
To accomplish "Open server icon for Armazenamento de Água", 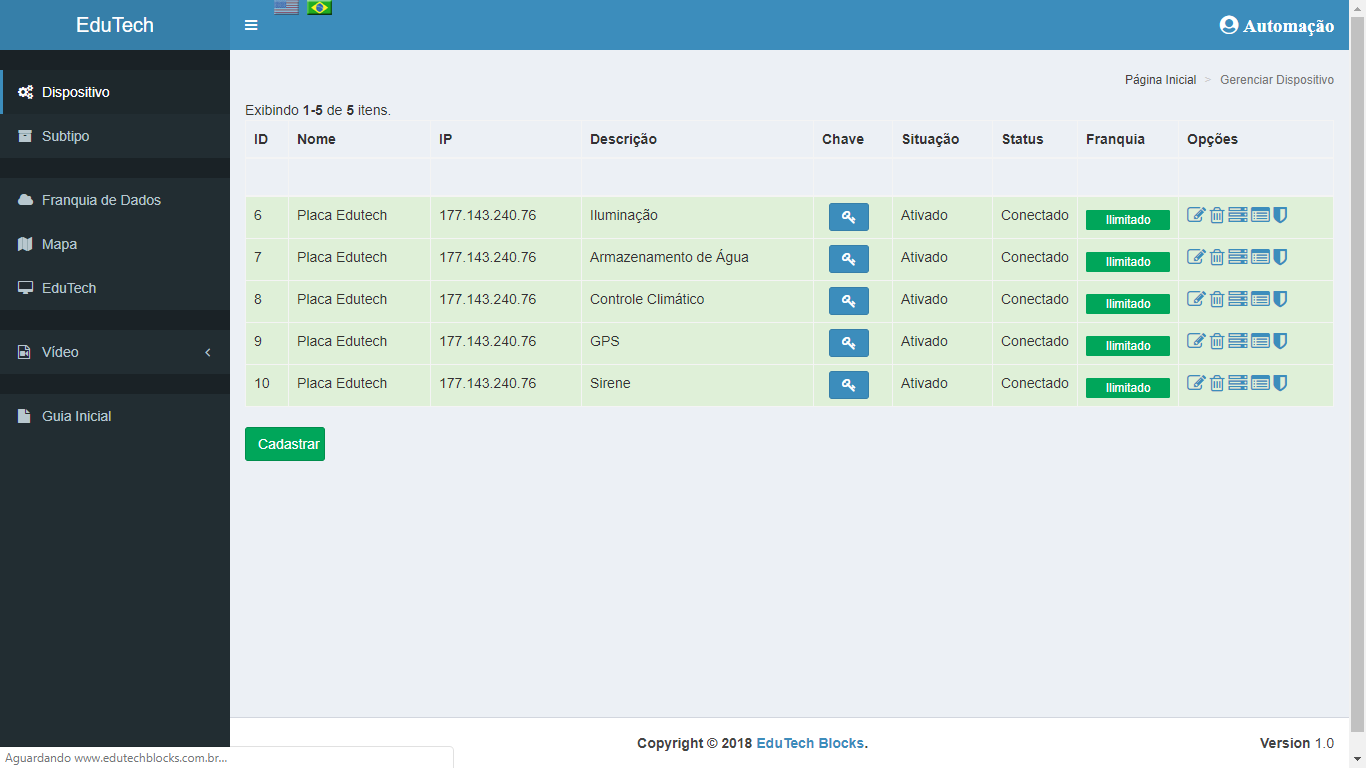I will click(1238, 257).
